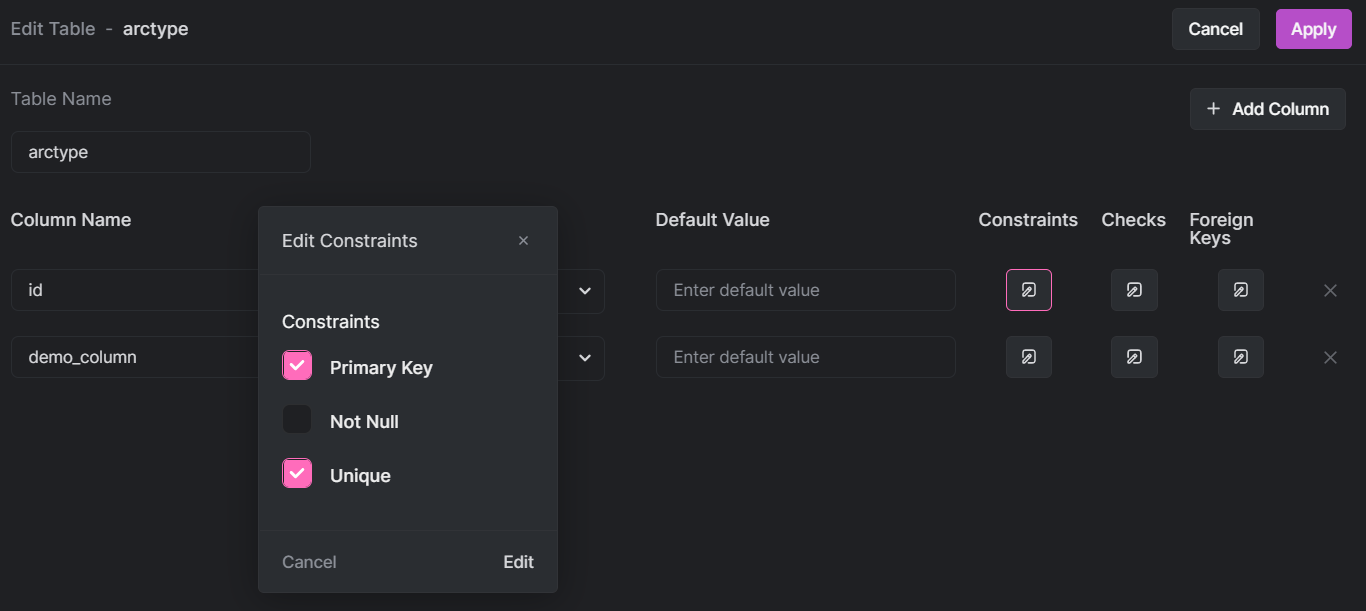Expand the type dropdown for demo_column row
This screenshot has width=1366, height=611.
(585, 357)
